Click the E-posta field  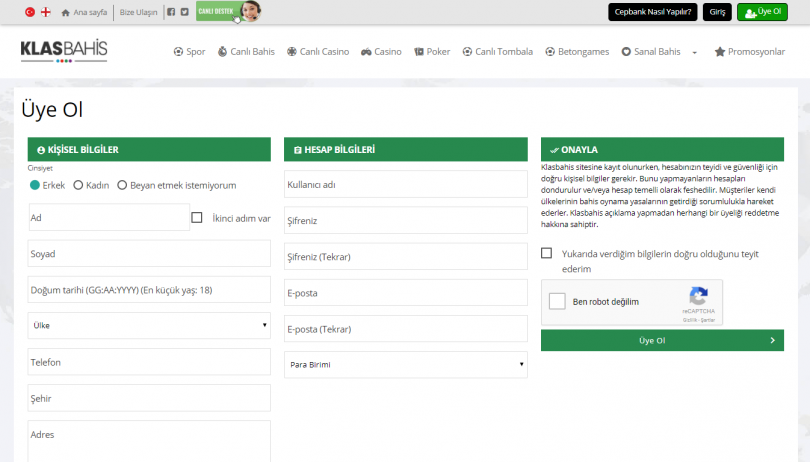tap(406, 293)
